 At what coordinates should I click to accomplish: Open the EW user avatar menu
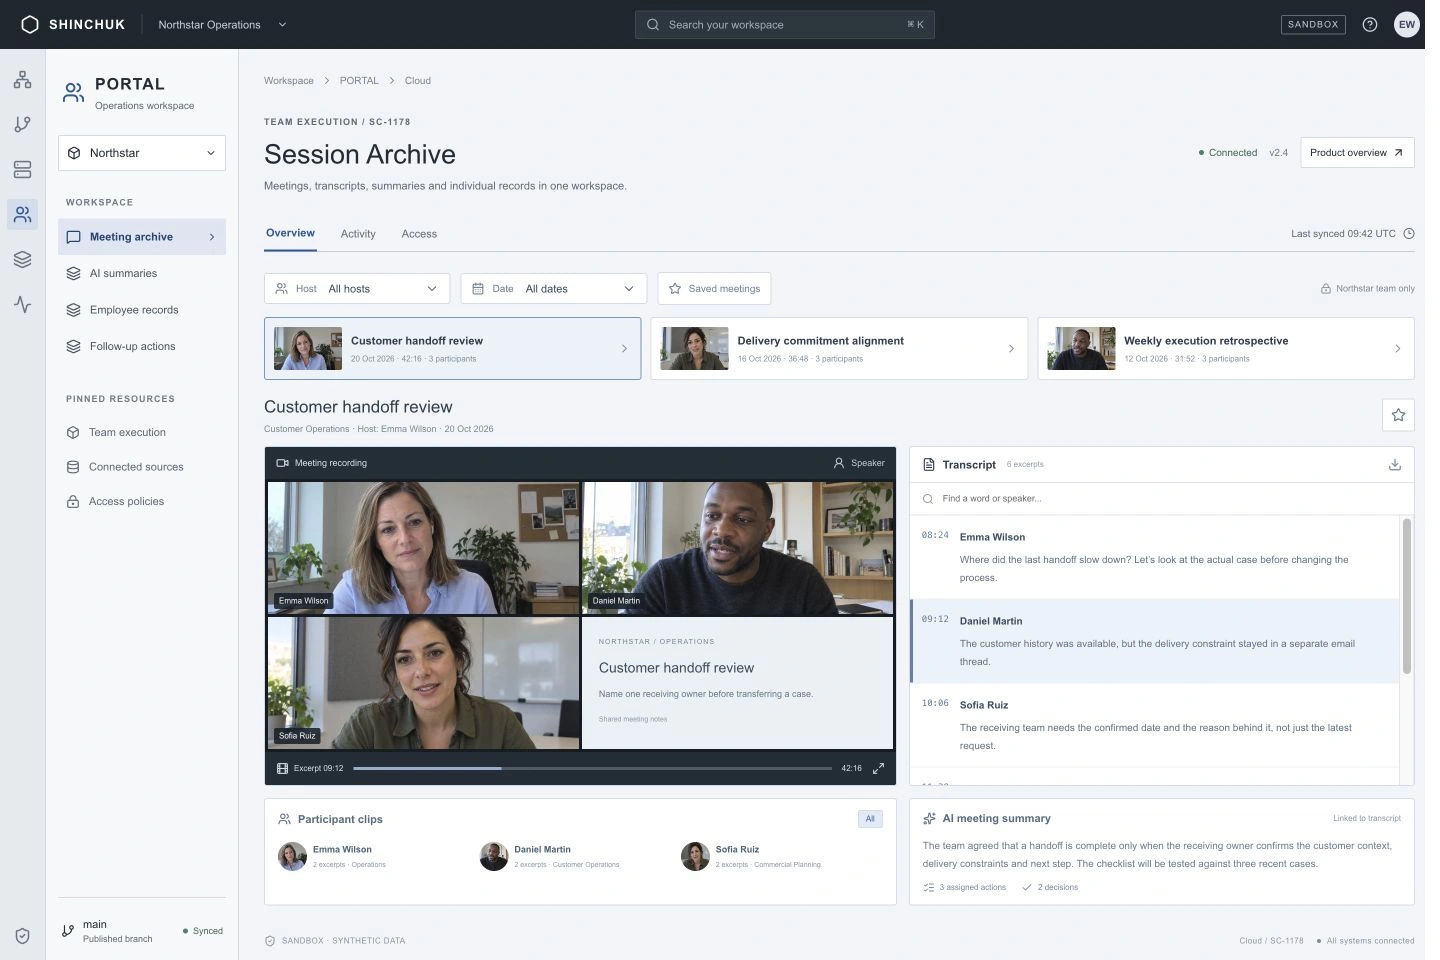tap(1407, 25)
